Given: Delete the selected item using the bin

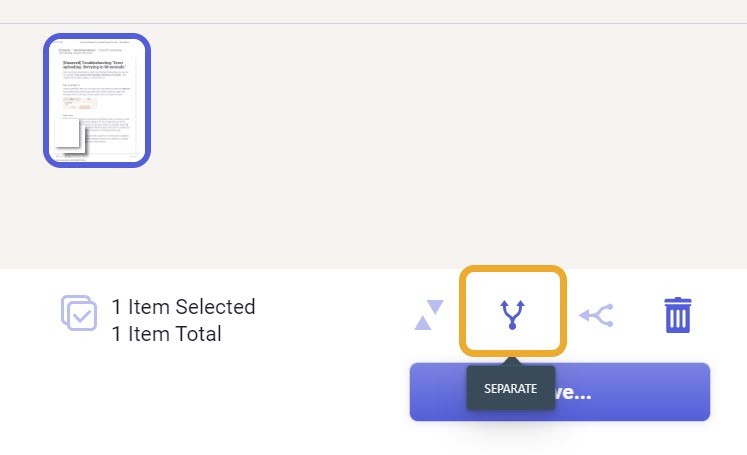Looking at the screenshot, I should 677,315.
